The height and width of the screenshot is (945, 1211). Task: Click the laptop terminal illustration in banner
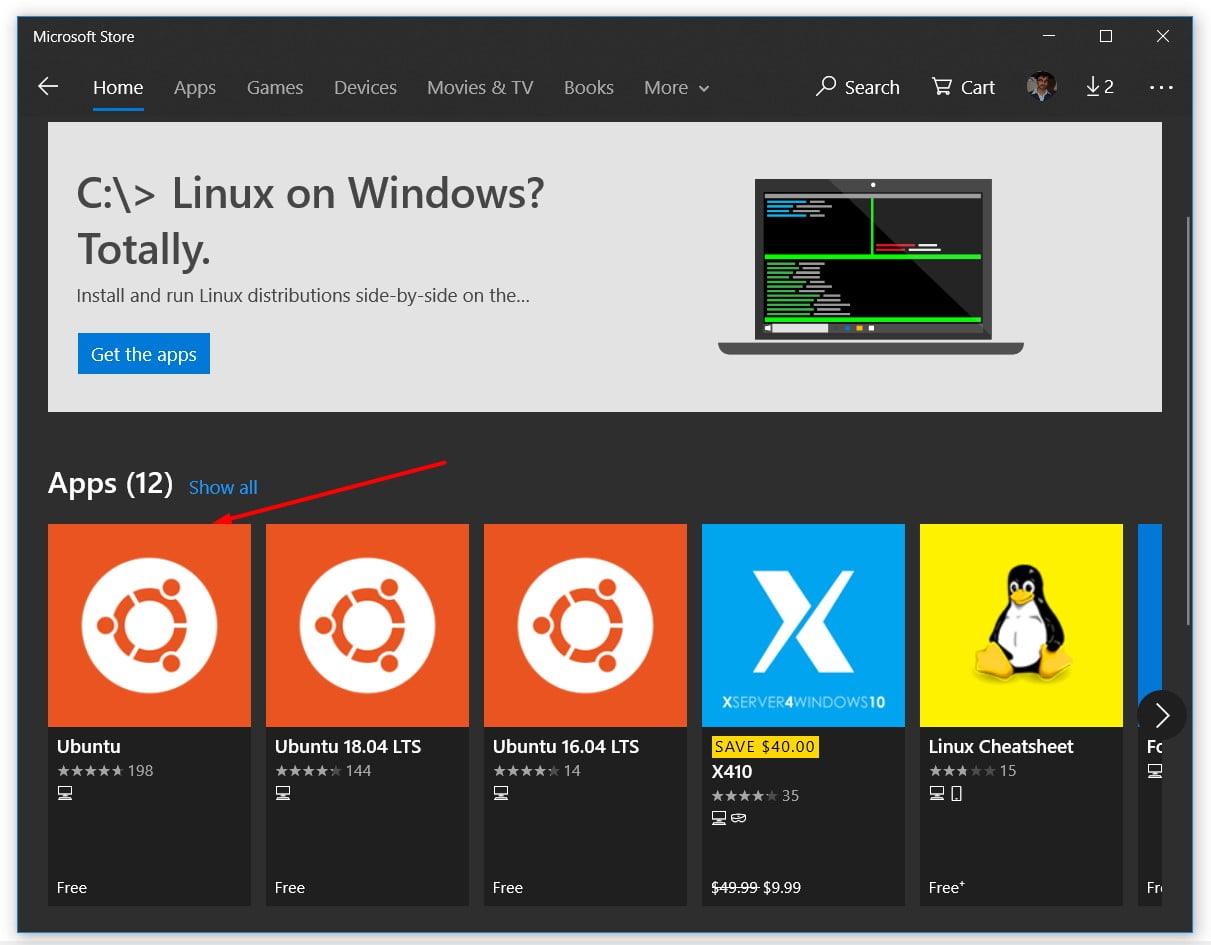[871, 267]
